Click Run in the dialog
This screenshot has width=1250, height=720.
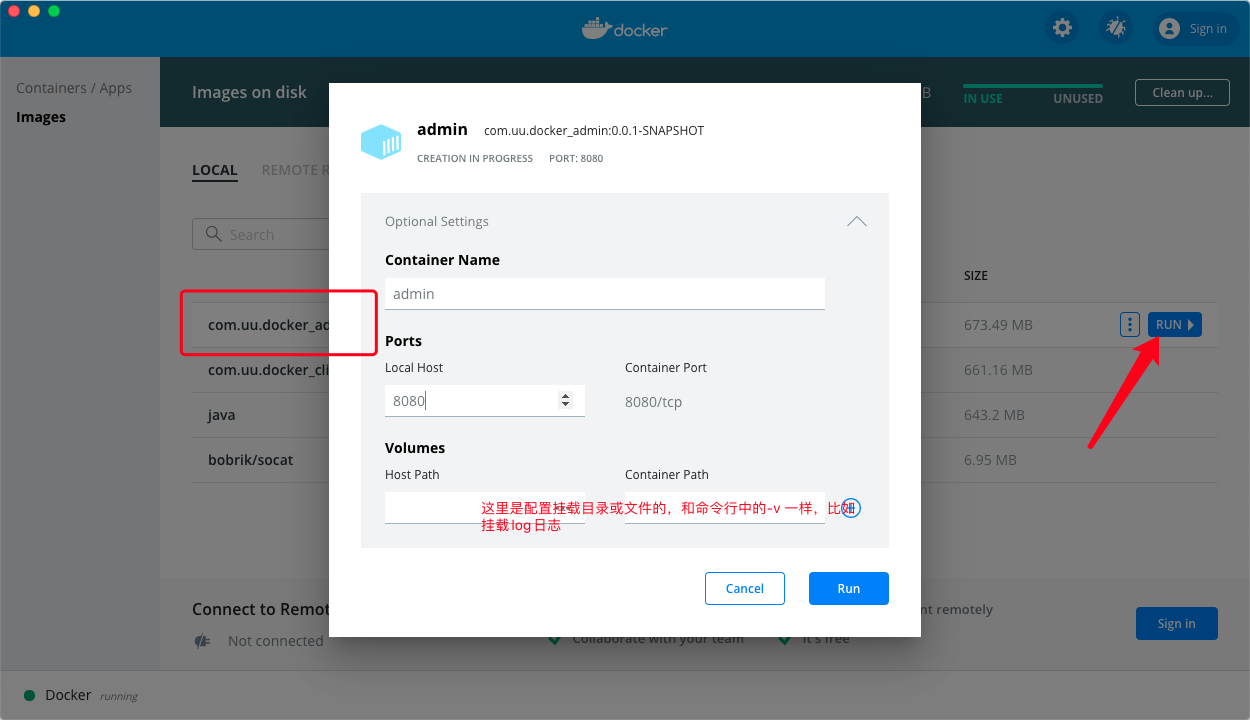(849, 589)
